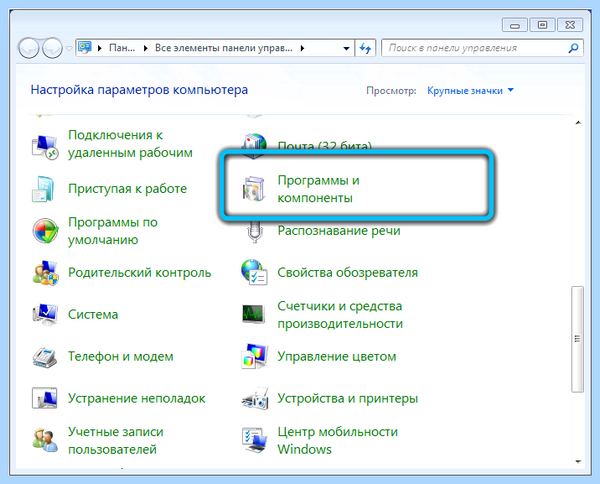Open the Devices and Printers icon

pos(255,398)
